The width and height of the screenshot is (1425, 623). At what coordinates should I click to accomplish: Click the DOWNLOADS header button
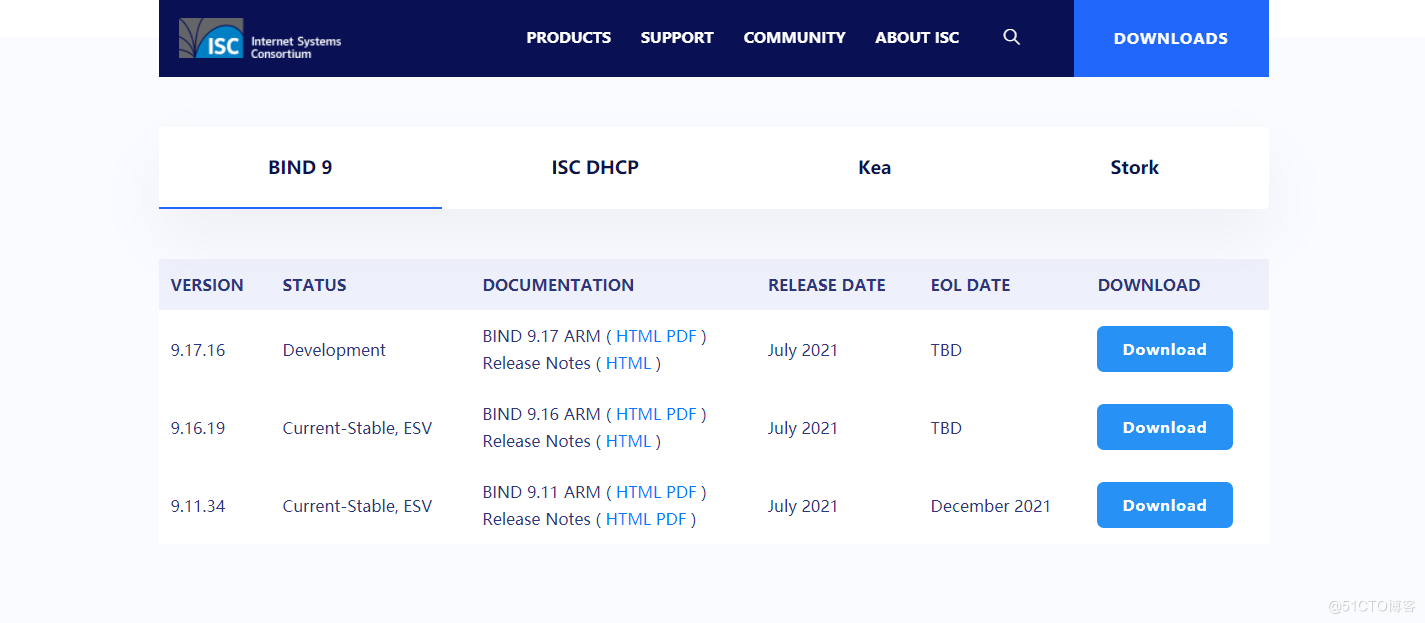[1171, 38]
